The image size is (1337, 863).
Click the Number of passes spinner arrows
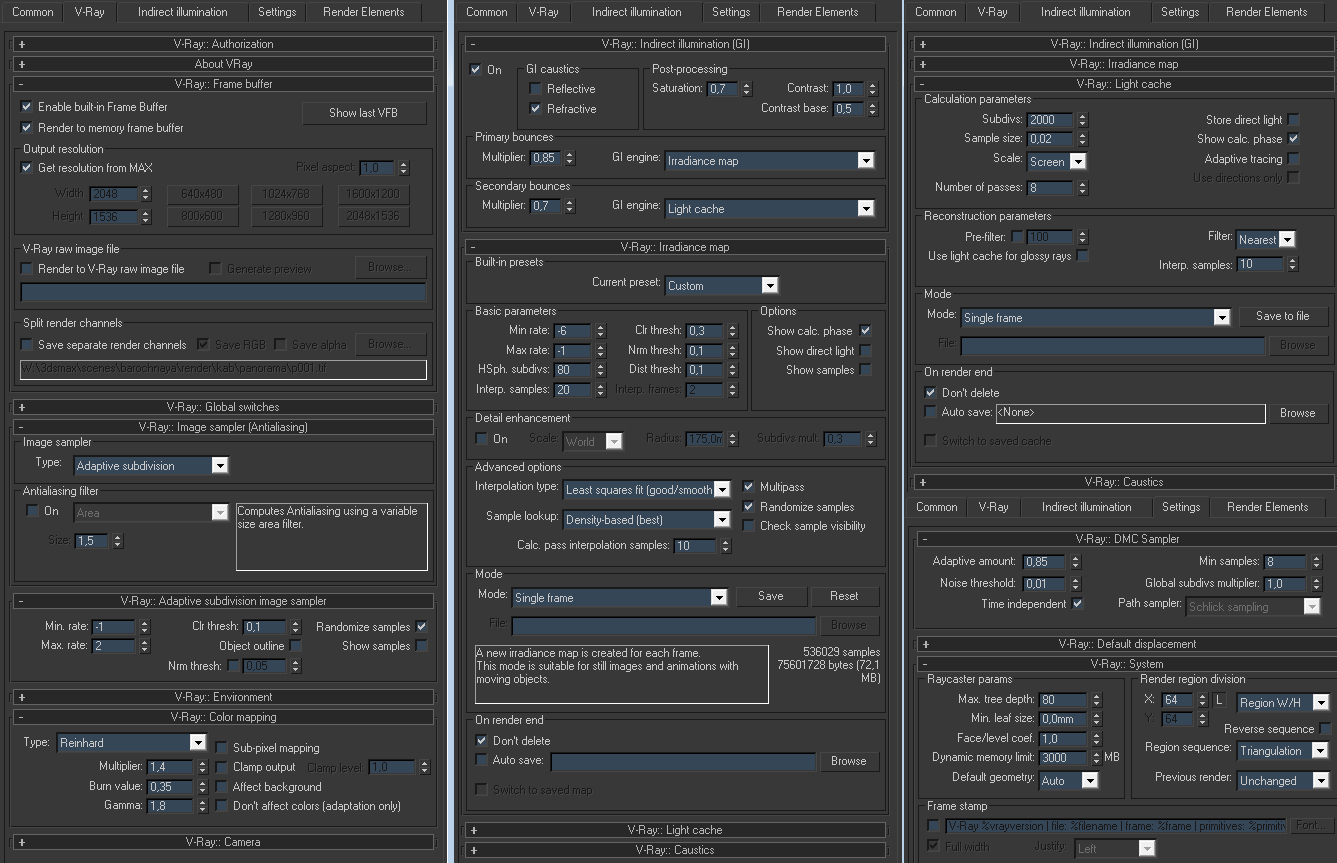tap(1082, 188)
